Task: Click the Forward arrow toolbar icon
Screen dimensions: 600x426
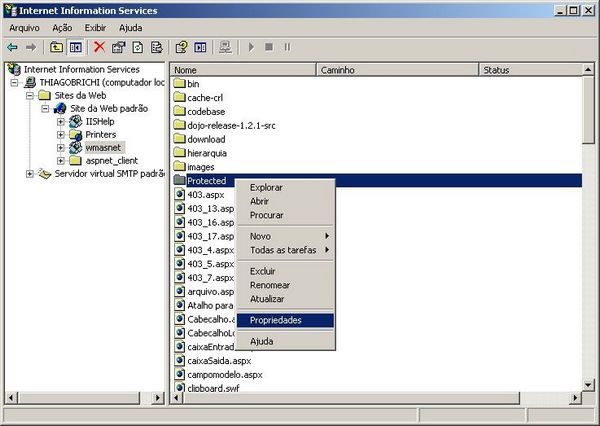Action: pos(31,47)
